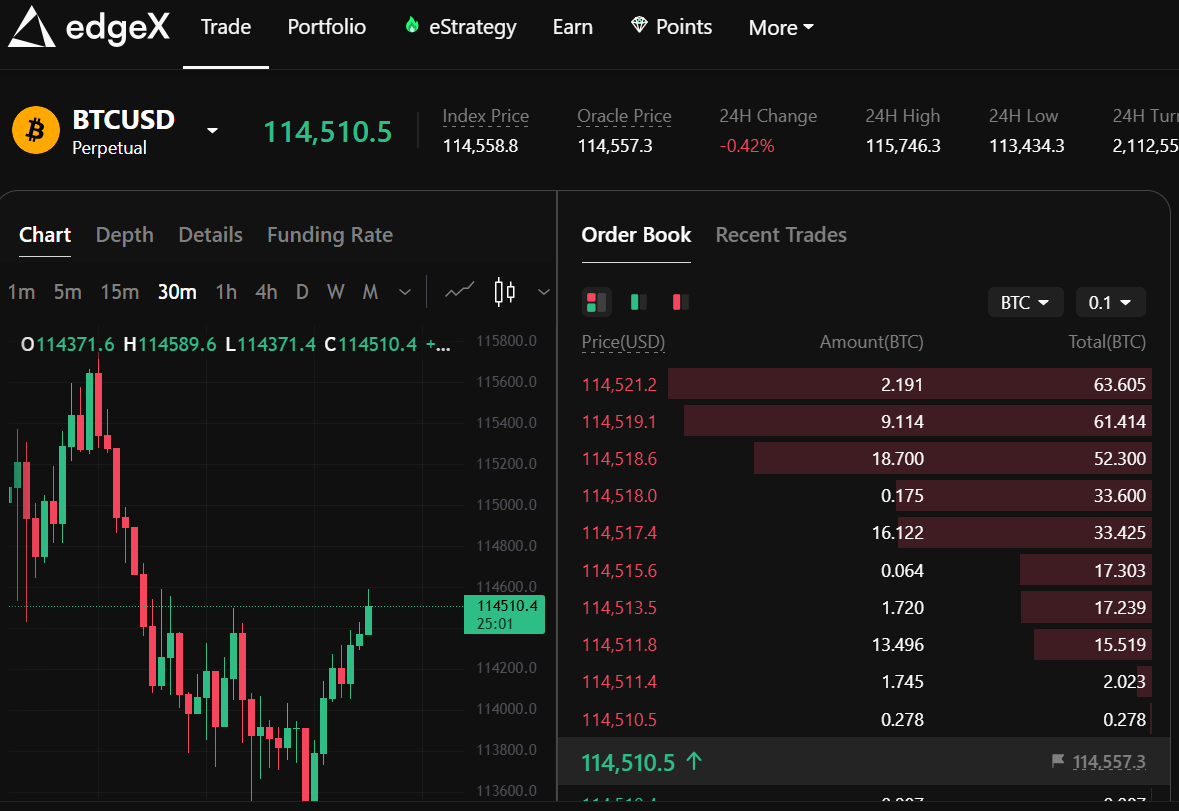Open the Recent Trades tab

coord(780,235)
